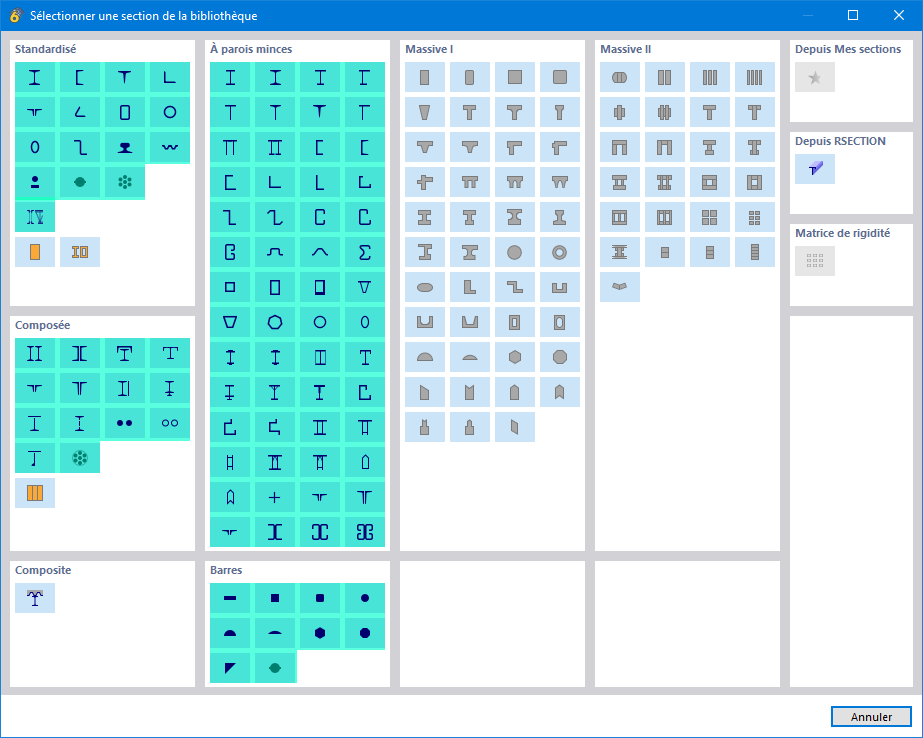Viewport: 923px width, 738px height.
Task: Select the I-section icon in Standardisé
Action: 35,77
